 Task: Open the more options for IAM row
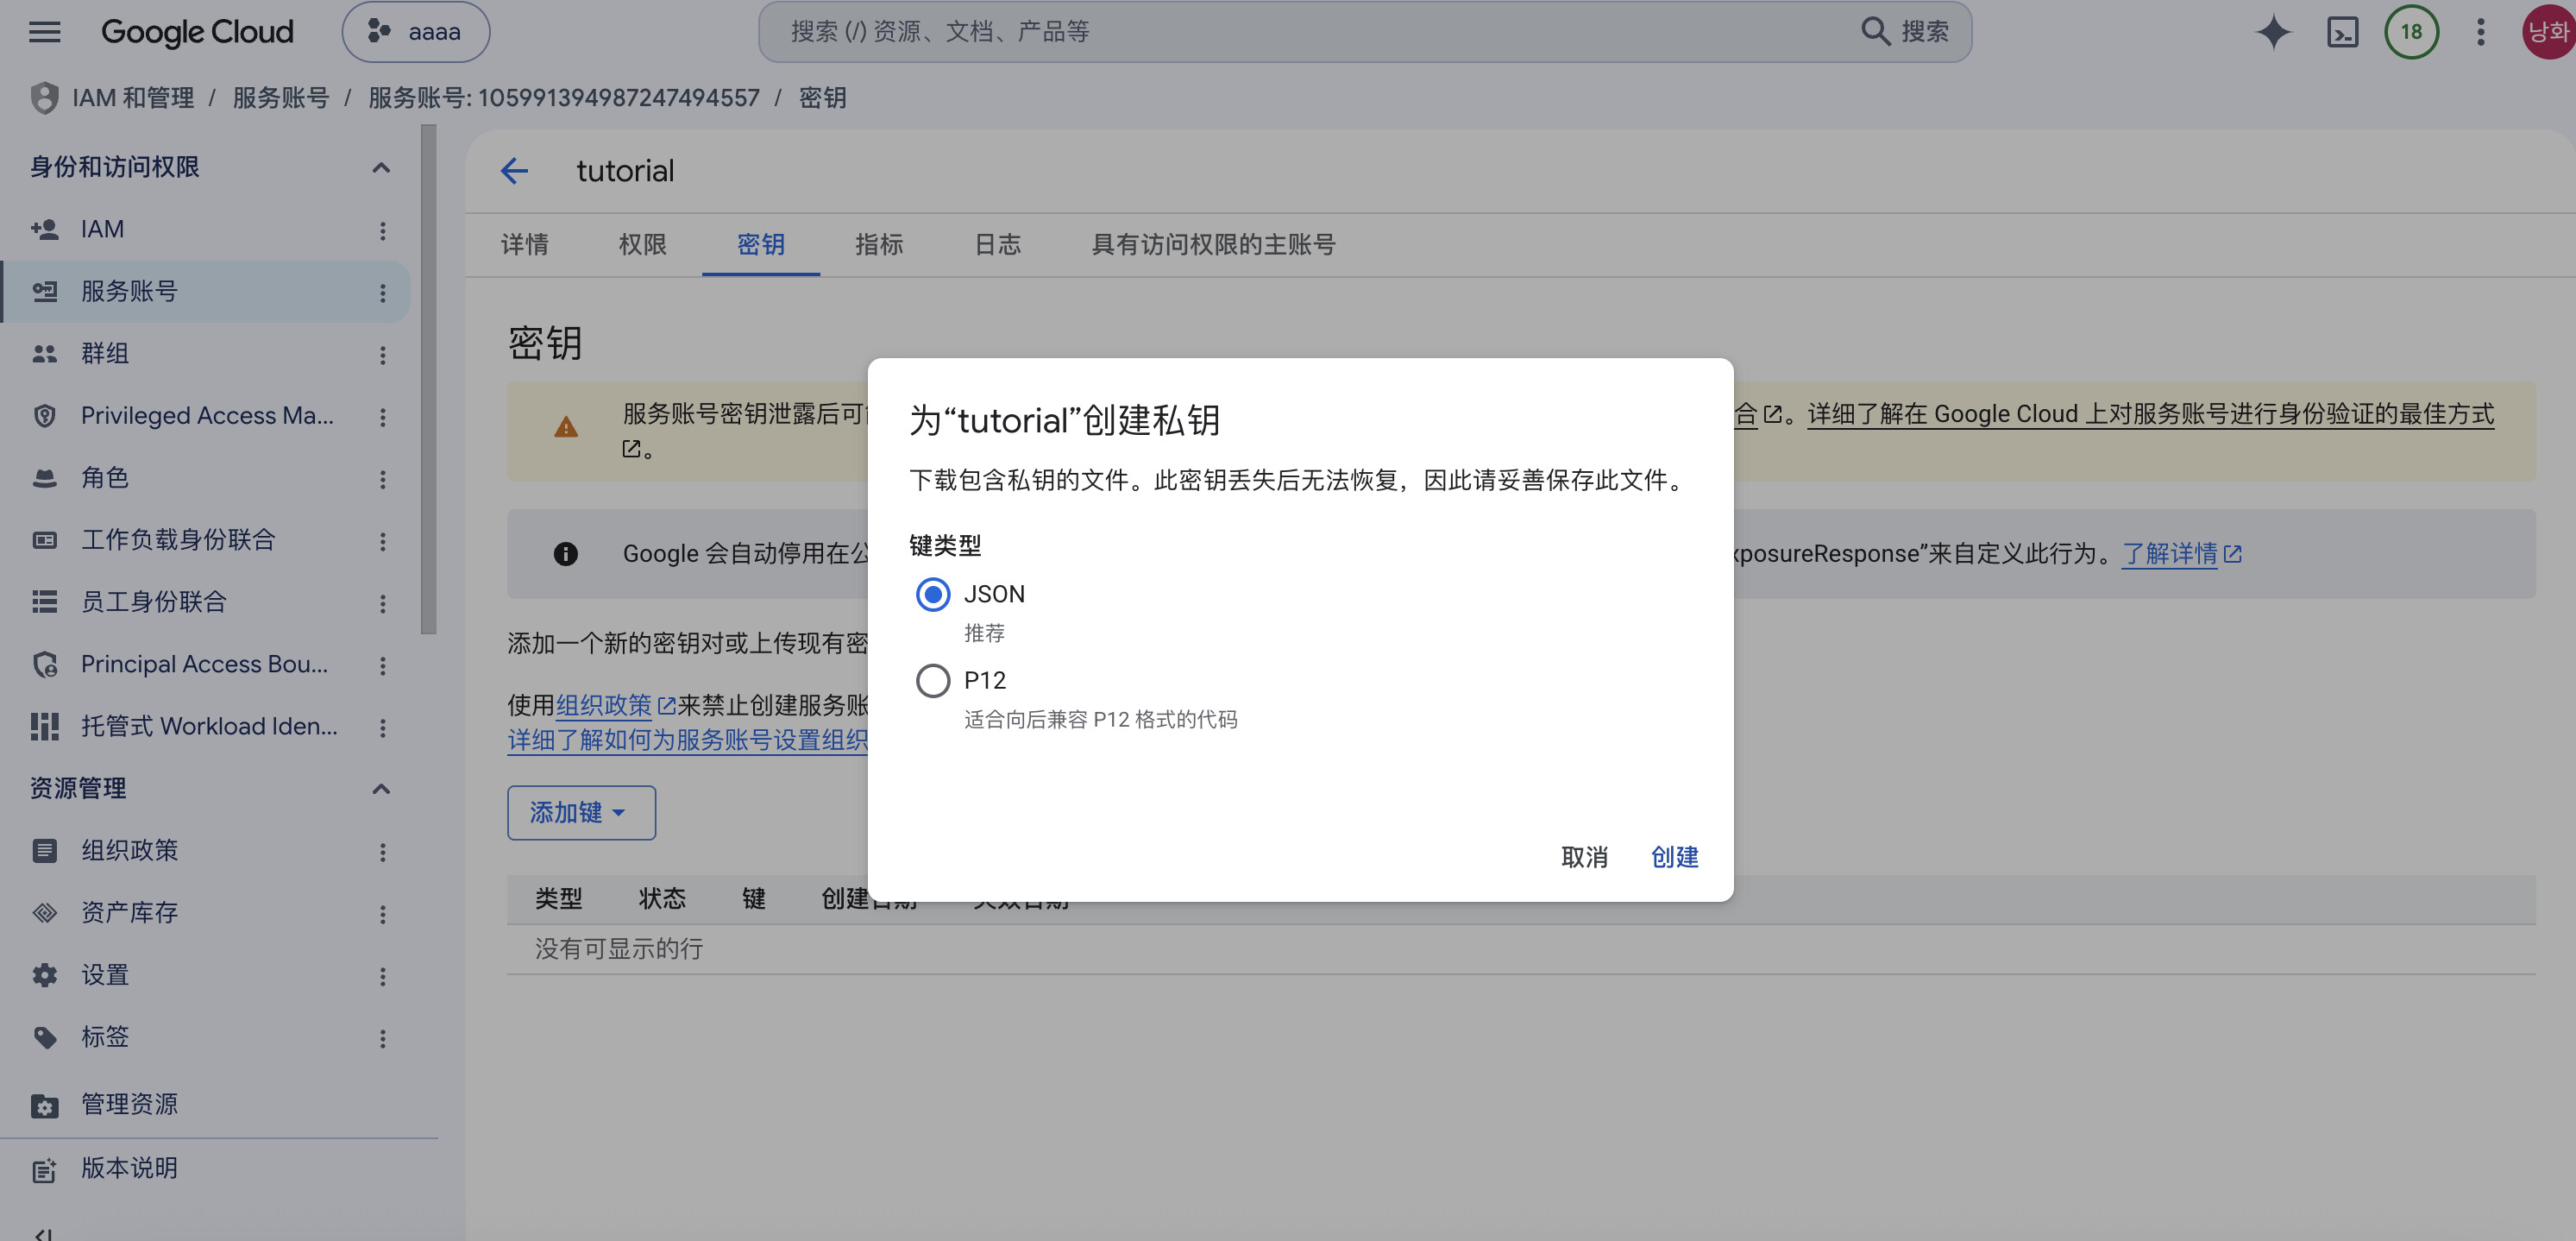(x=382, y=231)
